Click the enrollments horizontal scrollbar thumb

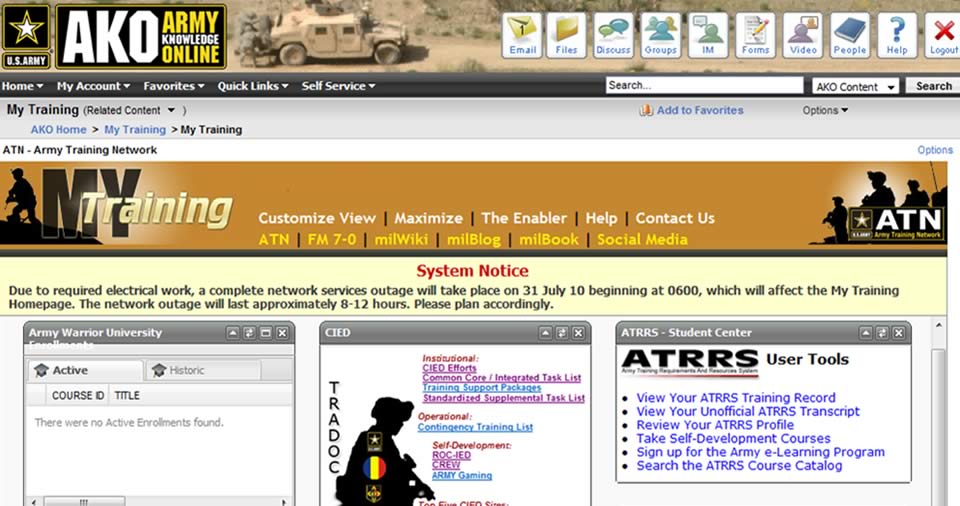click(x=84, y=502)
